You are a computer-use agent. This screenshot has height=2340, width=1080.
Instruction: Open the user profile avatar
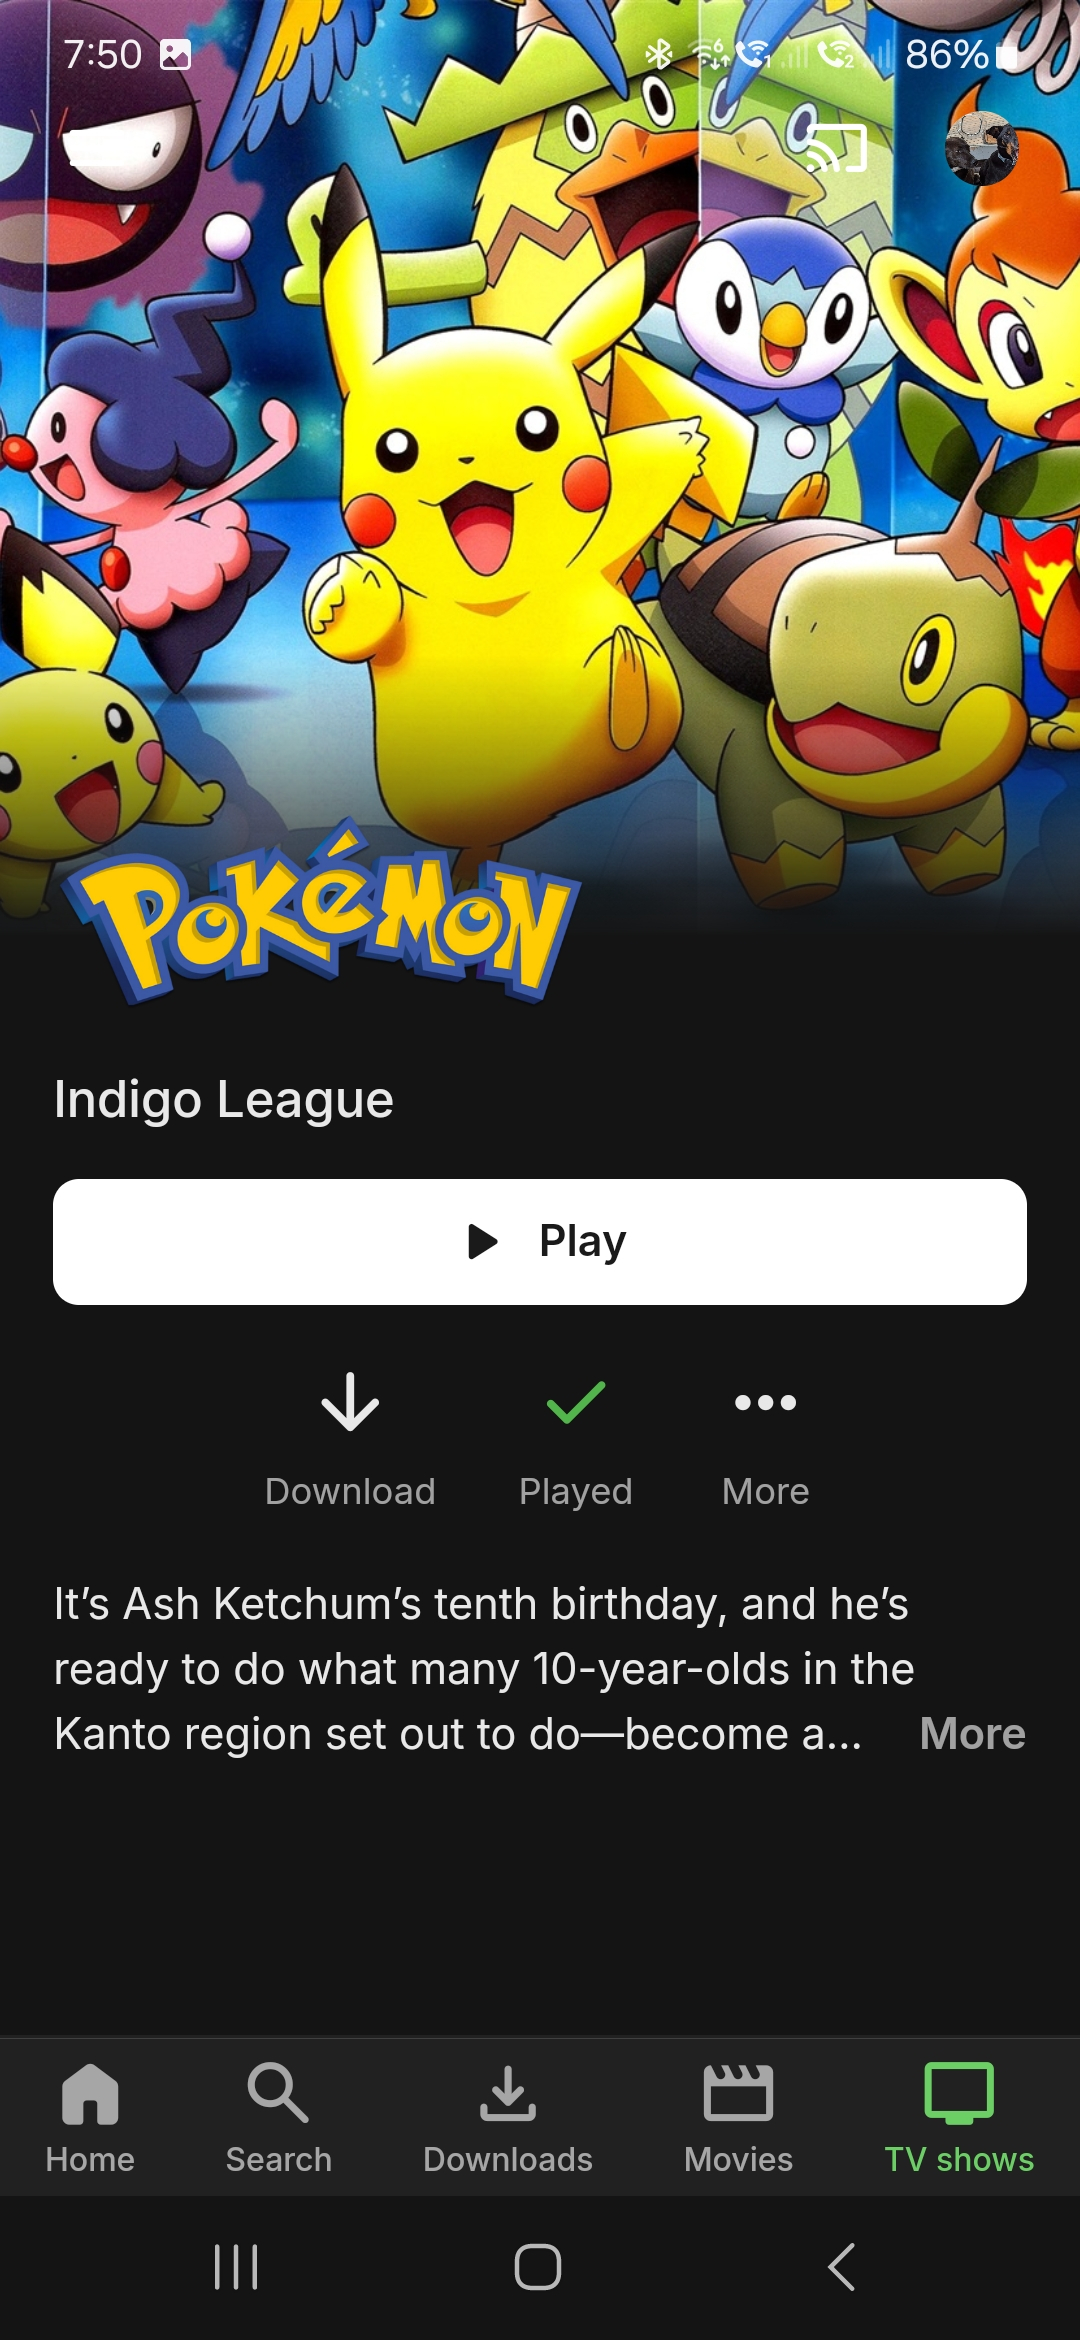point(982,148)
